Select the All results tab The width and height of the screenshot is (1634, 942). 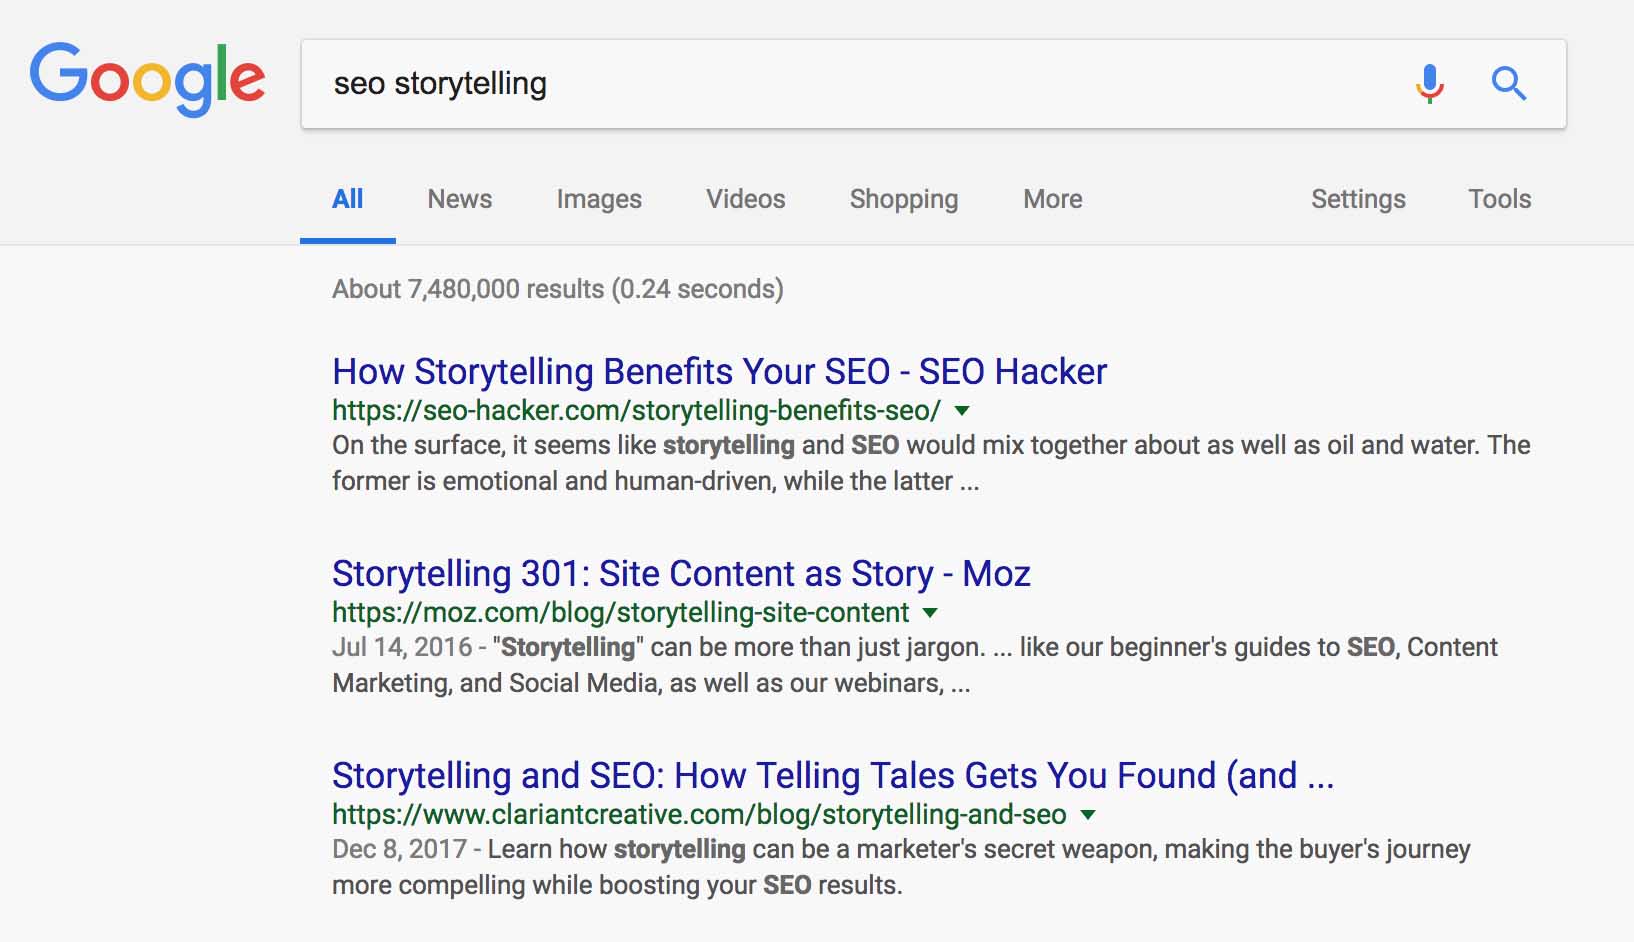click(347, 199)
